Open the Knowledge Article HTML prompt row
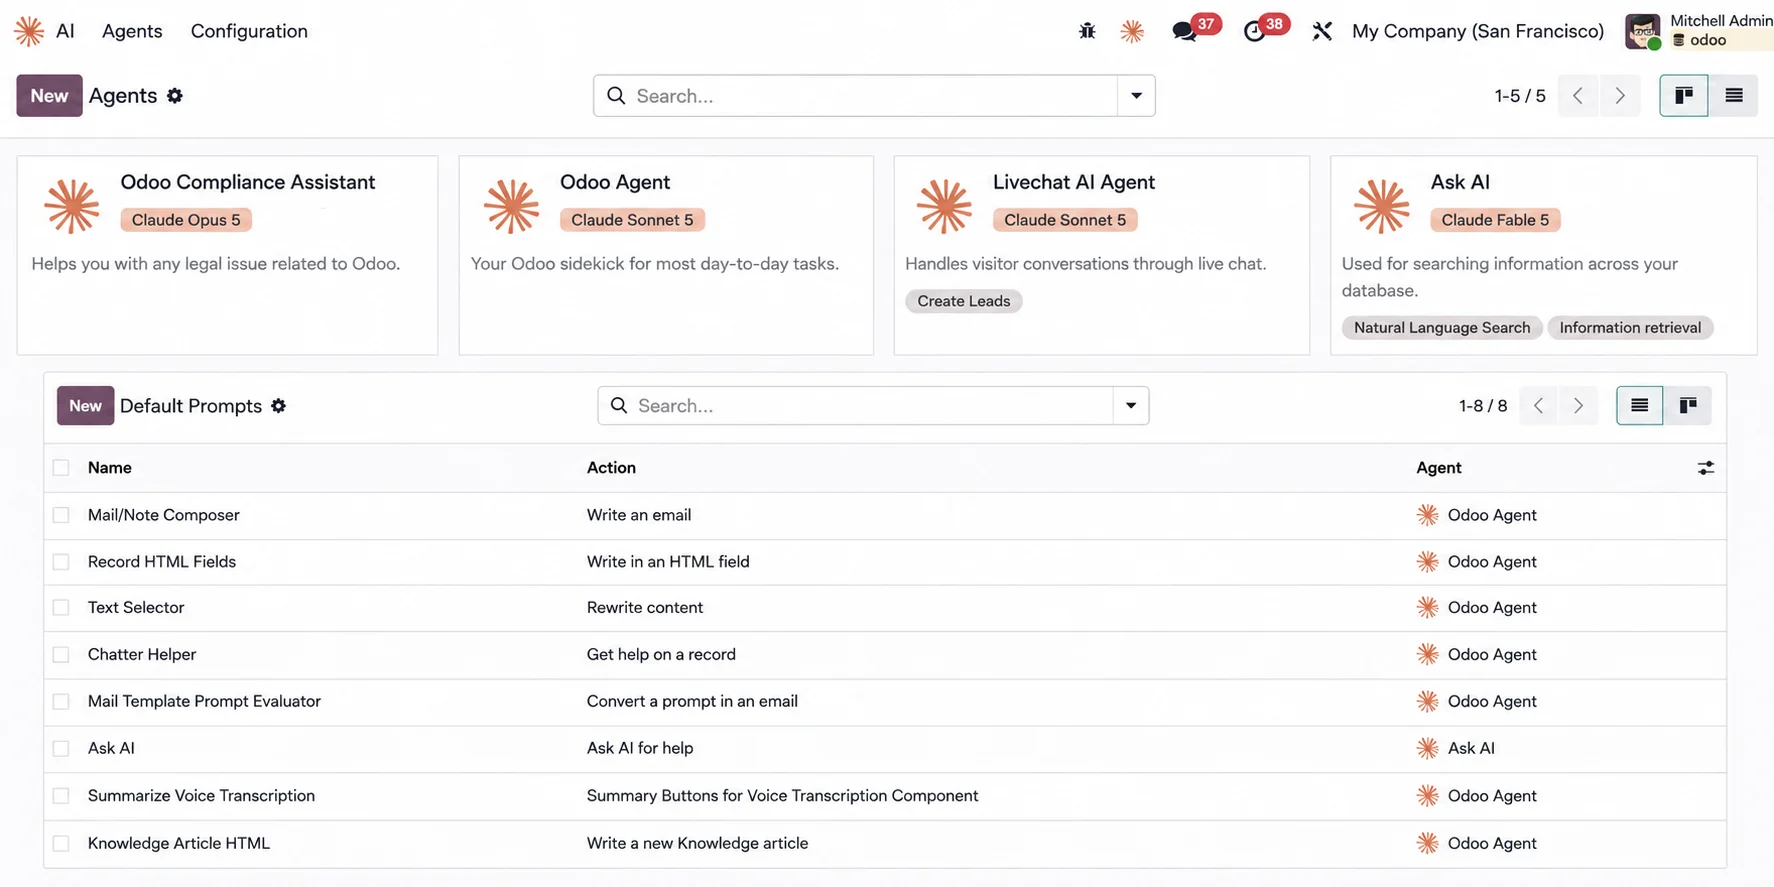The height and width of the screenshot is (887, 1774). [885, 844]
